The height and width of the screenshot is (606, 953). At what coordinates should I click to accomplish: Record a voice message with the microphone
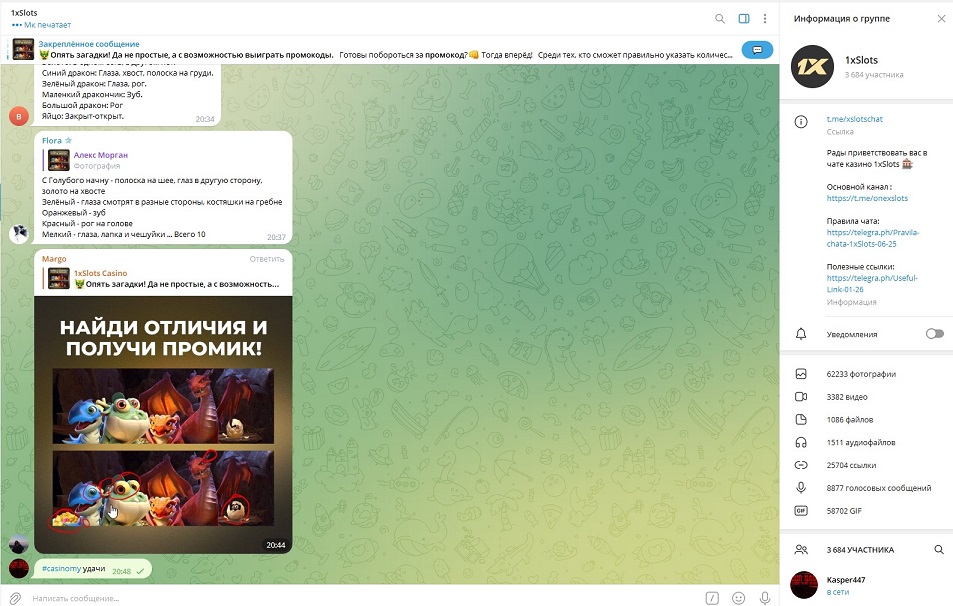point(765,598)
